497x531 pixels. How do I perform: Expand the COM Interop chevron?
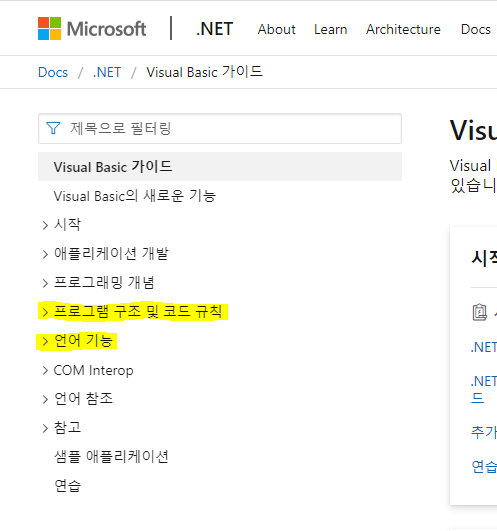(x=45, y=370)
